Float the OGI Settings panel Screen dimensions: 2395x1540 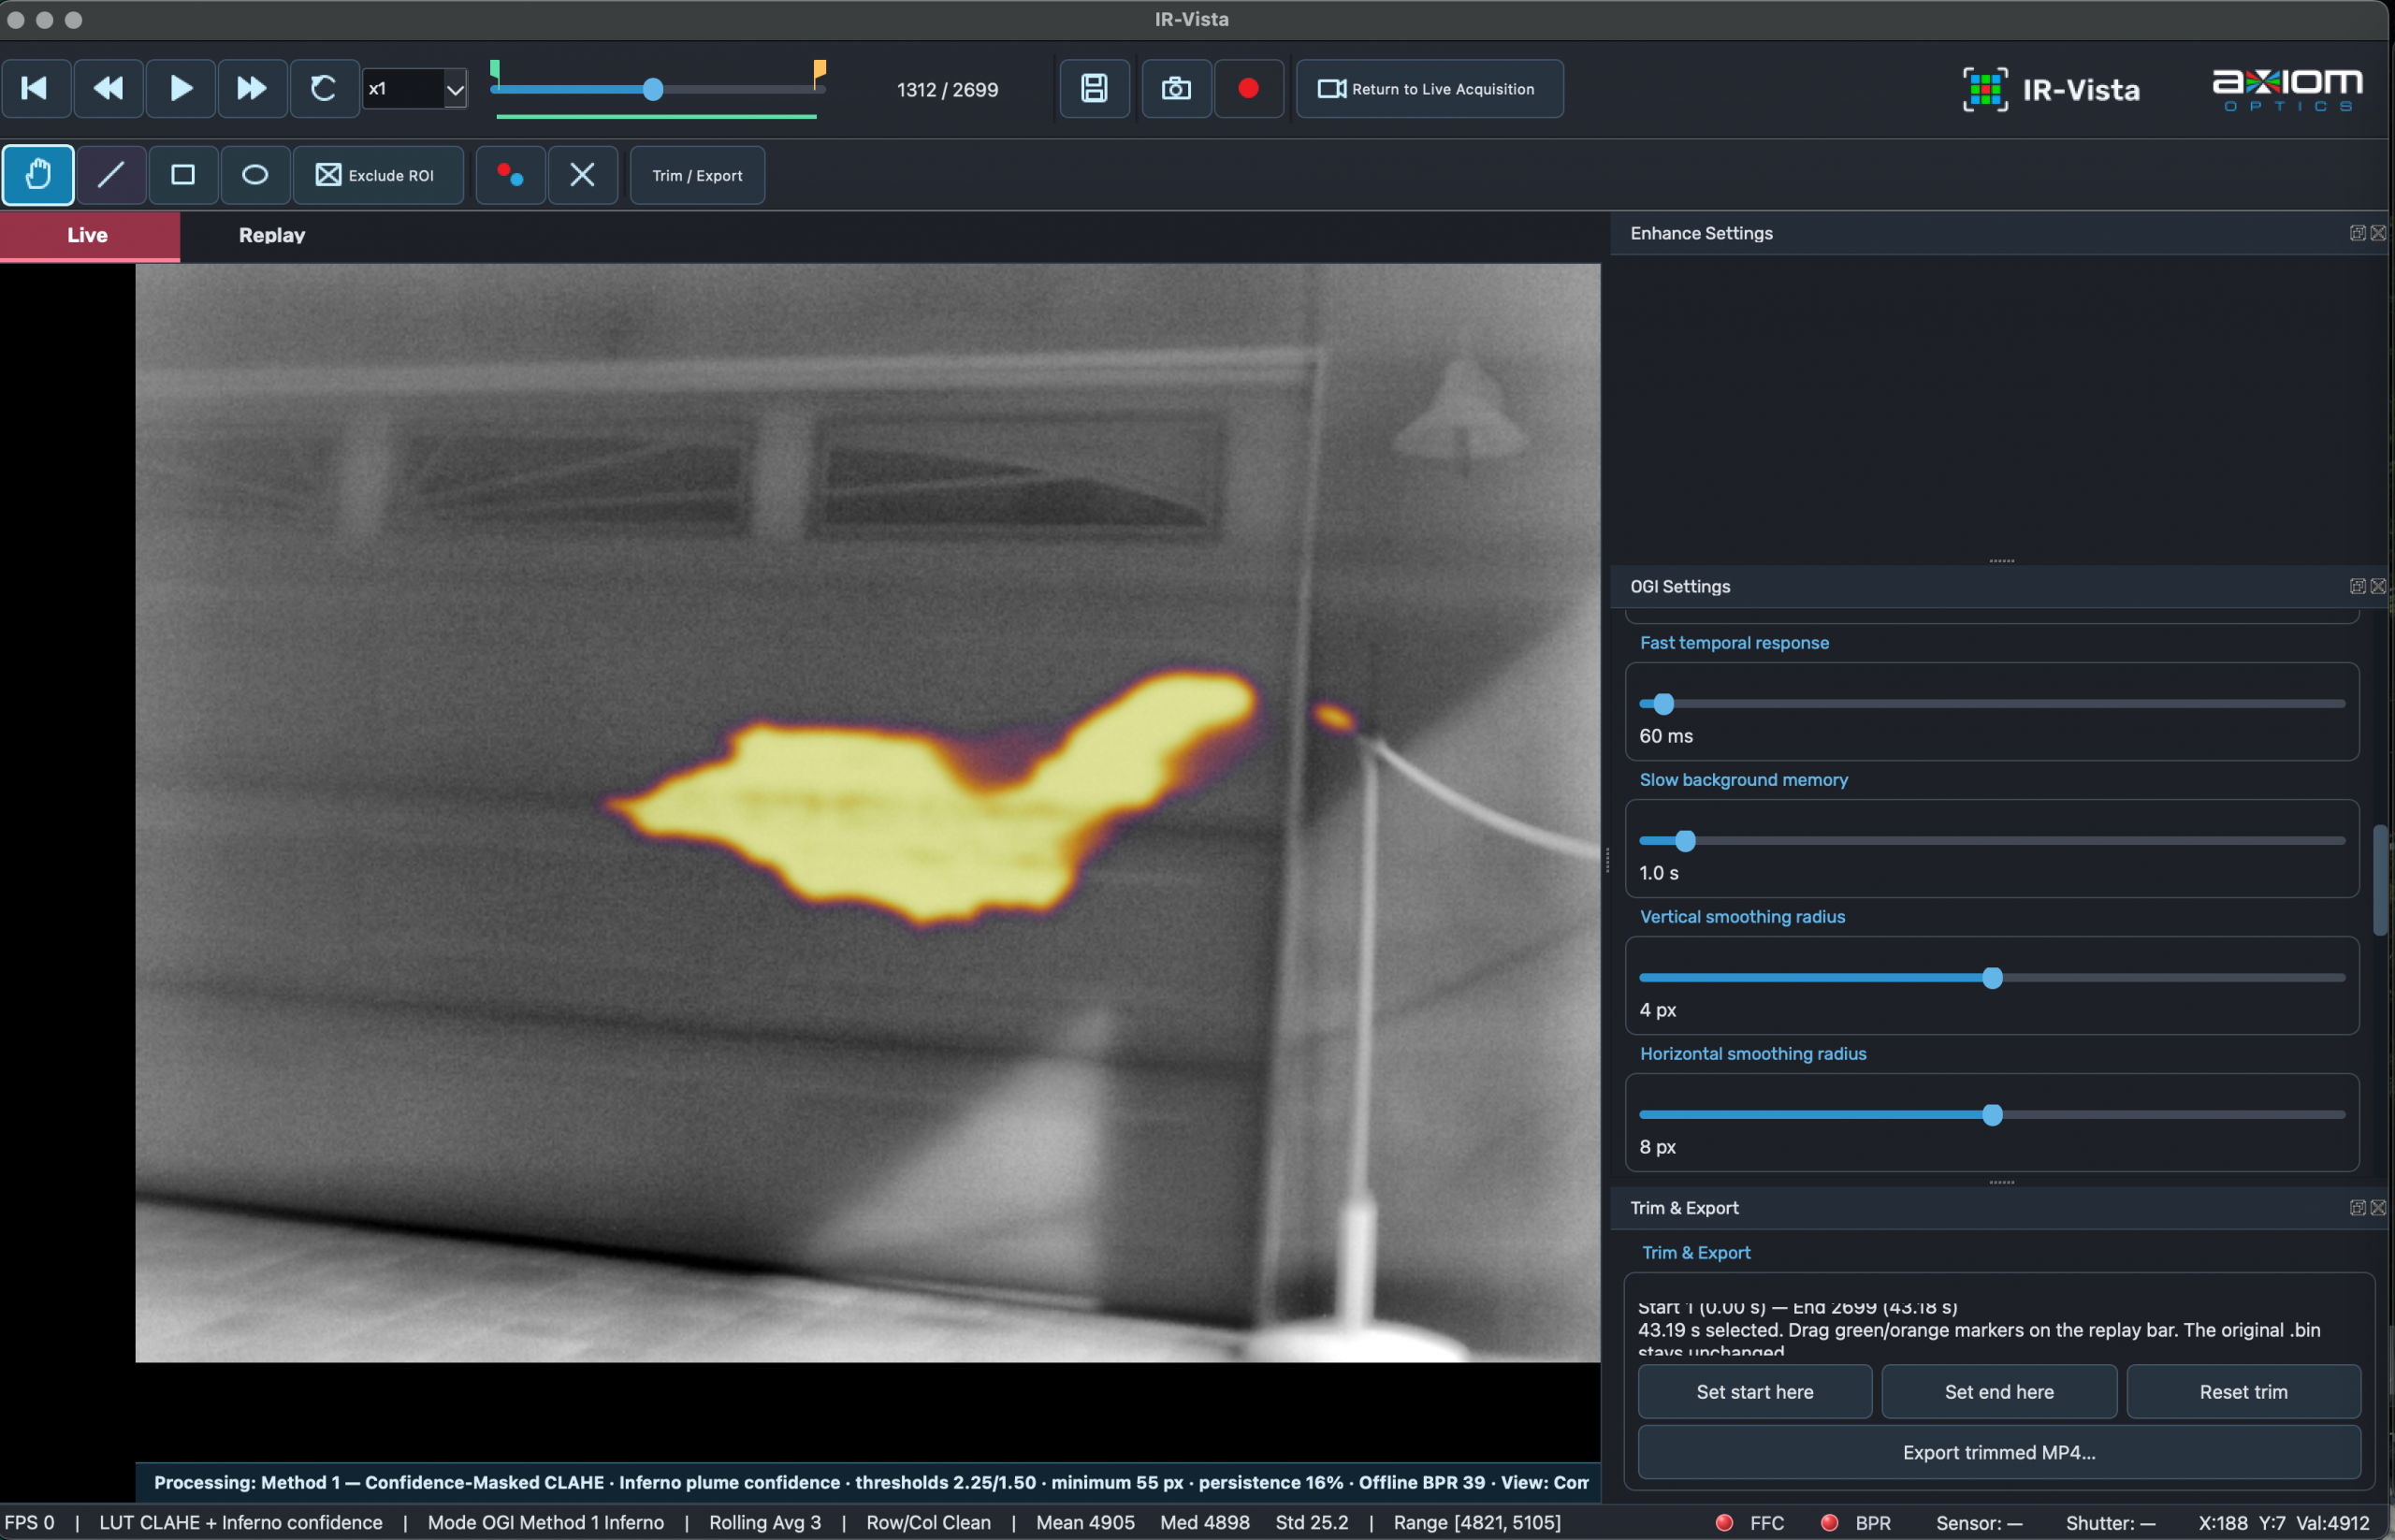pyautogui.click(x=2357, y=586)
